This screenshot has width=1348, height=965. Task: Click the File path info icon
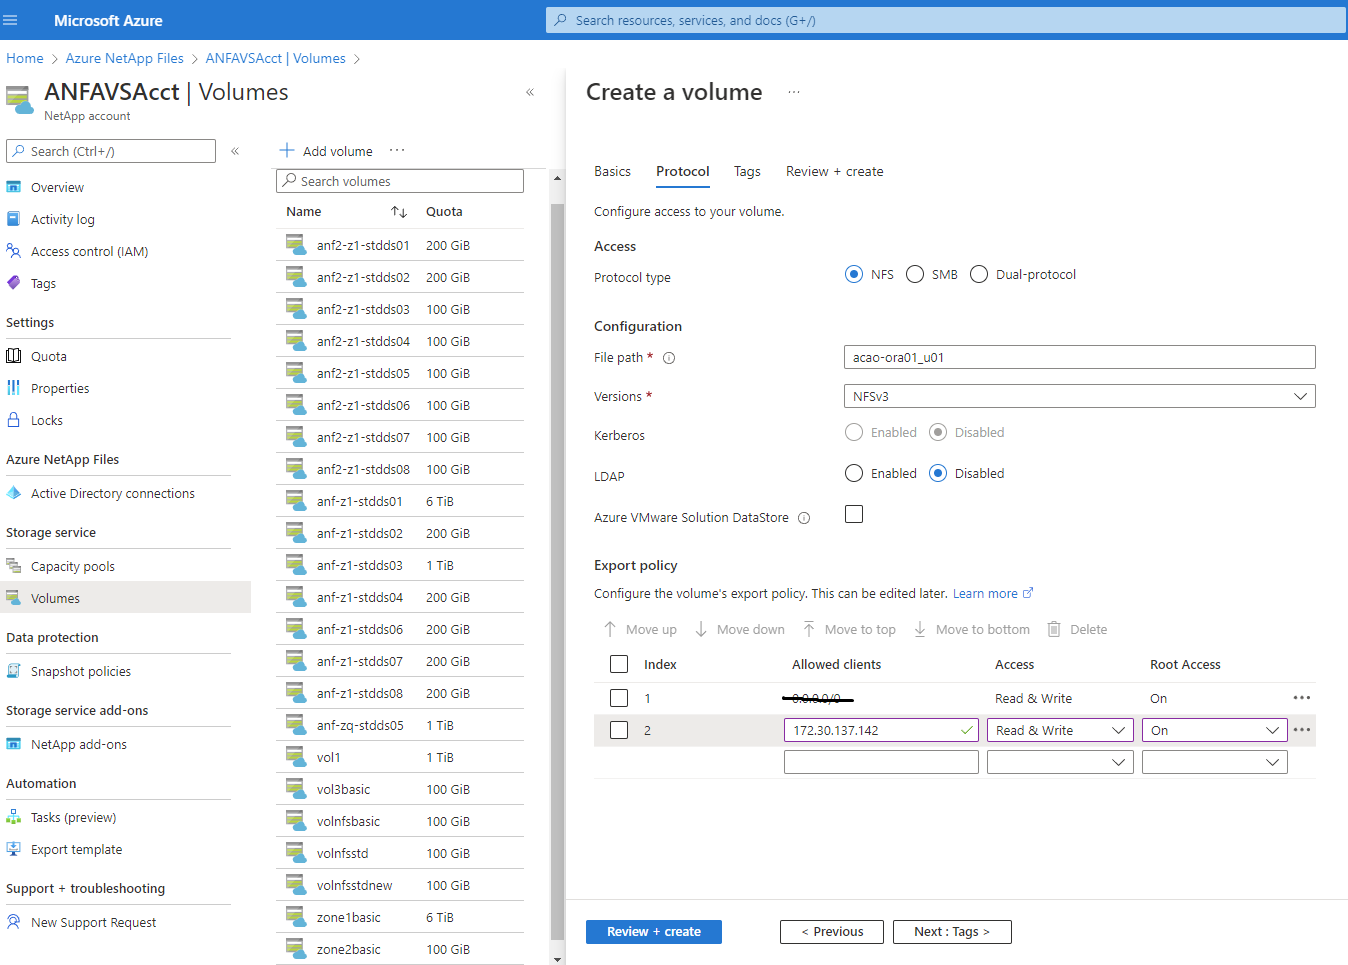669,358
